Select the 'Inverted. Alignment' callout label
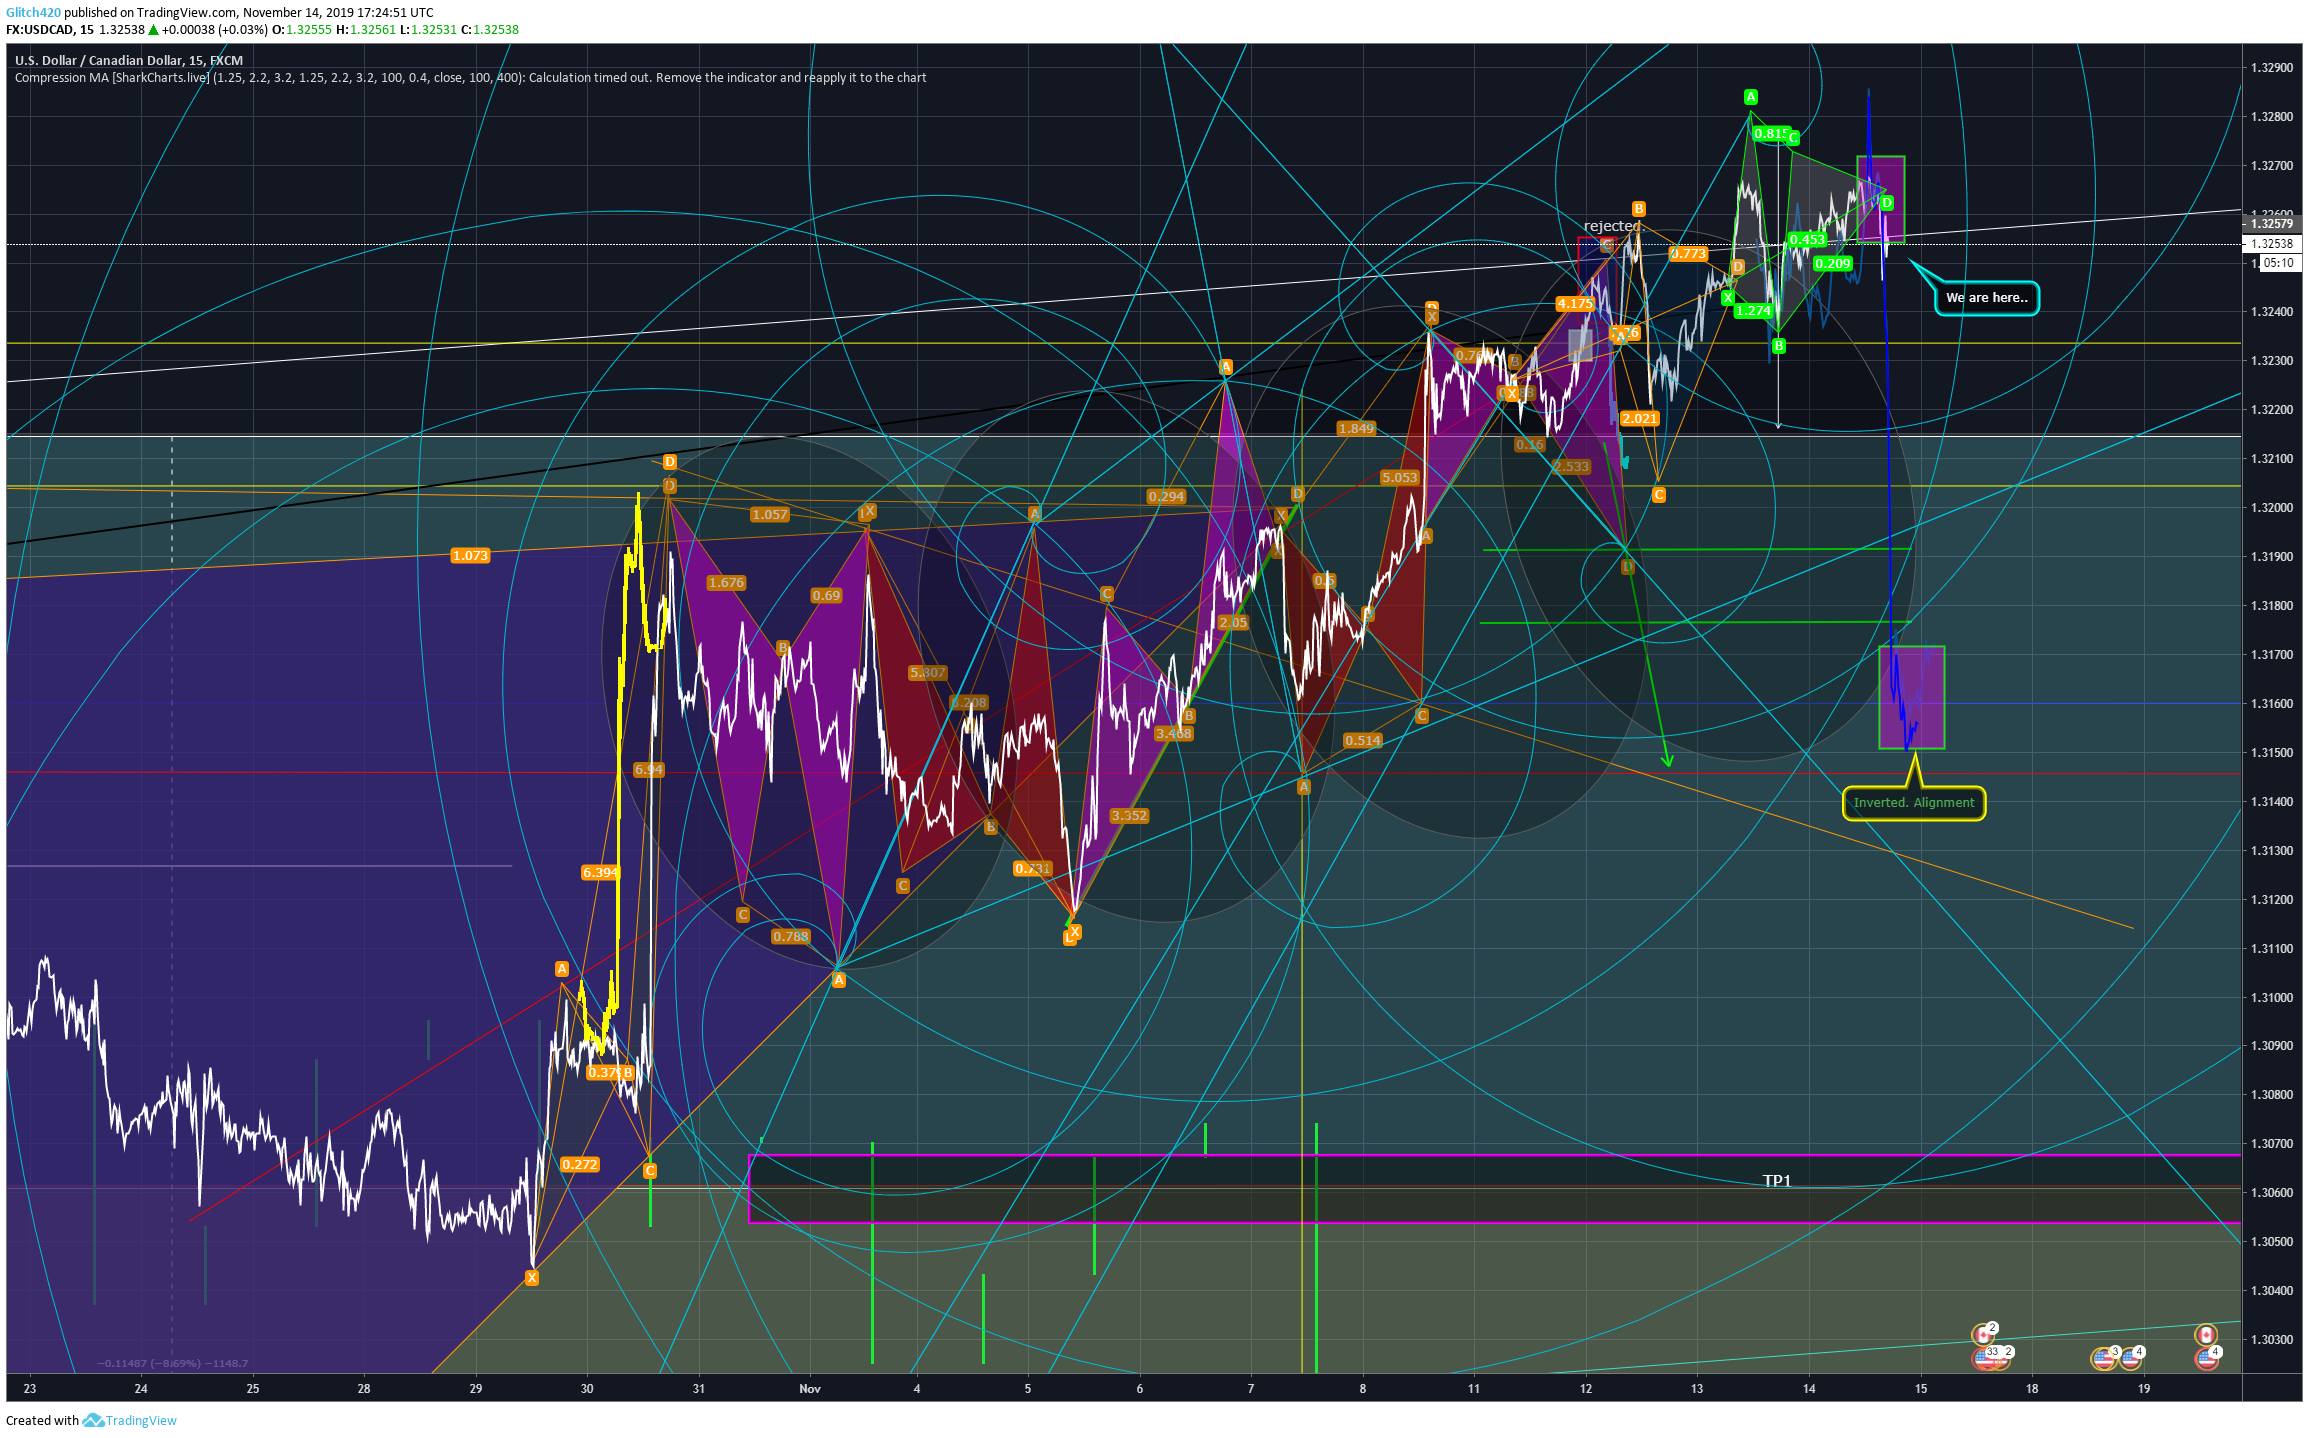 pyautogui.click(x=1913, y=803)
